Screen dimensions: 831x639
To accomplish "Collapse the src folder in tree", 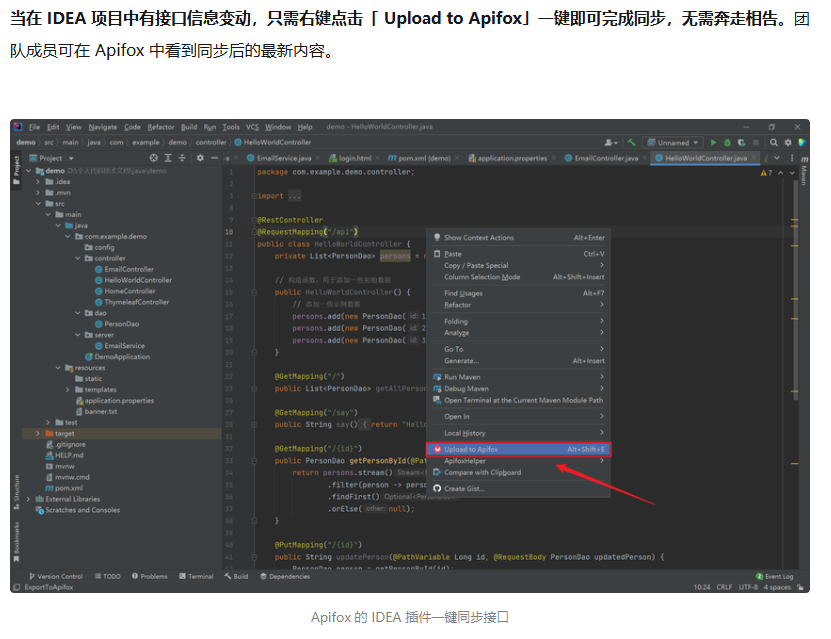I will (38, 203).
